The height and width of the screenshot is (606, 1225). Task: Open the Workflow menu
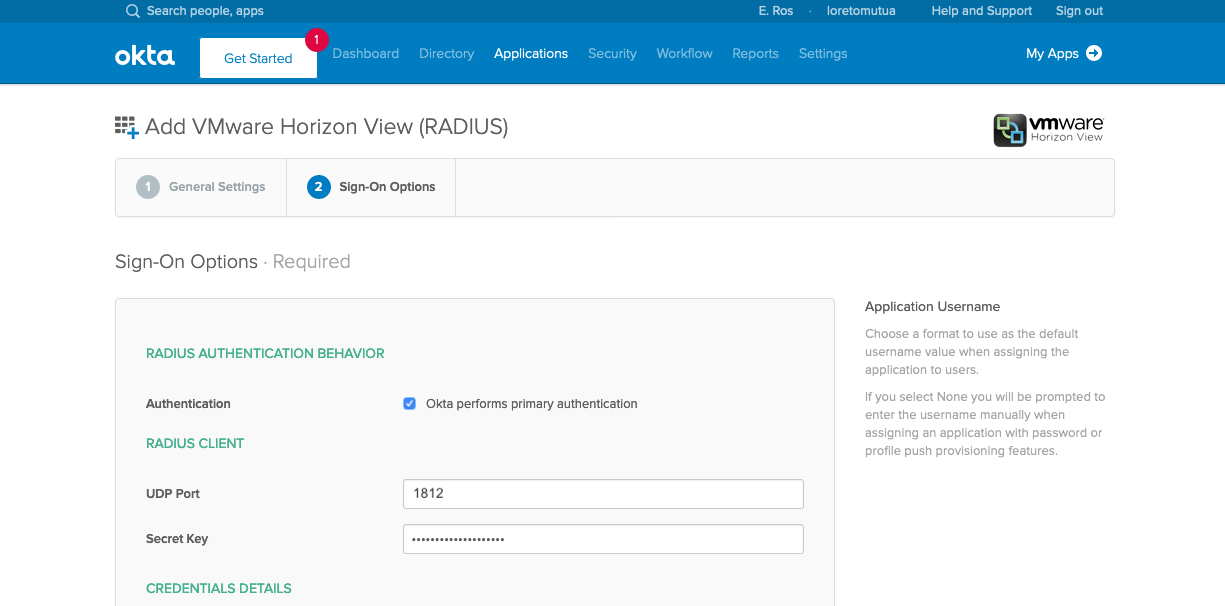coord(685,54)
